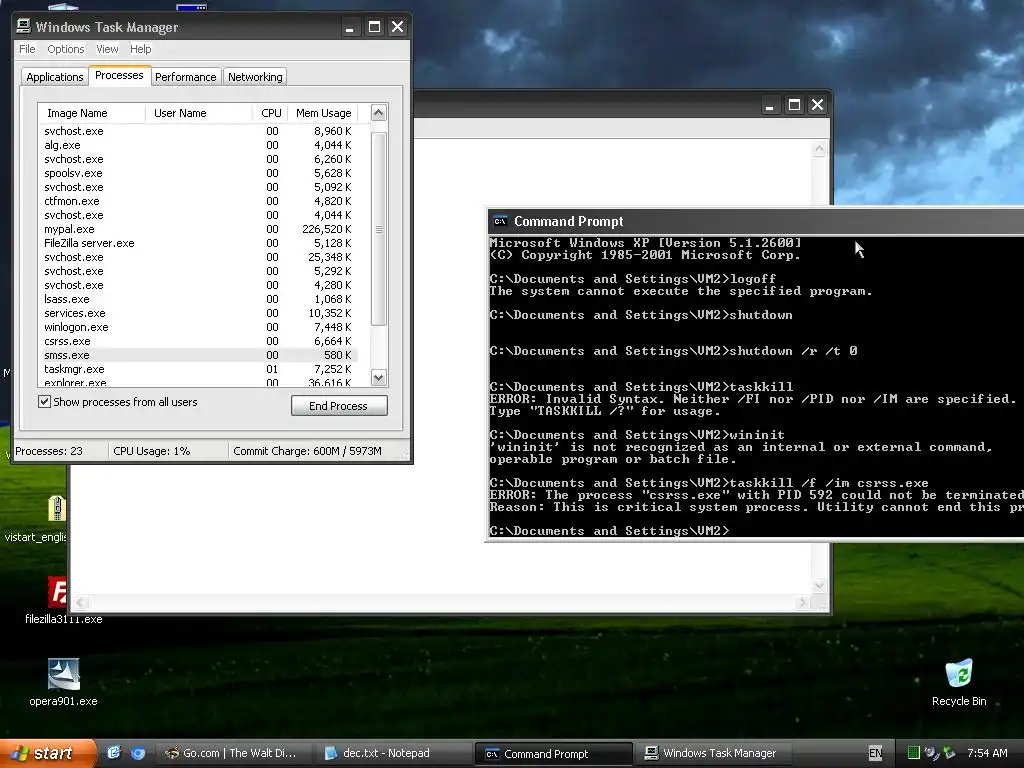Switch to Go.com taskbar window
The height and width of the screenshot is (768, 1024).
pyautogui.click(x=232, y=753)
